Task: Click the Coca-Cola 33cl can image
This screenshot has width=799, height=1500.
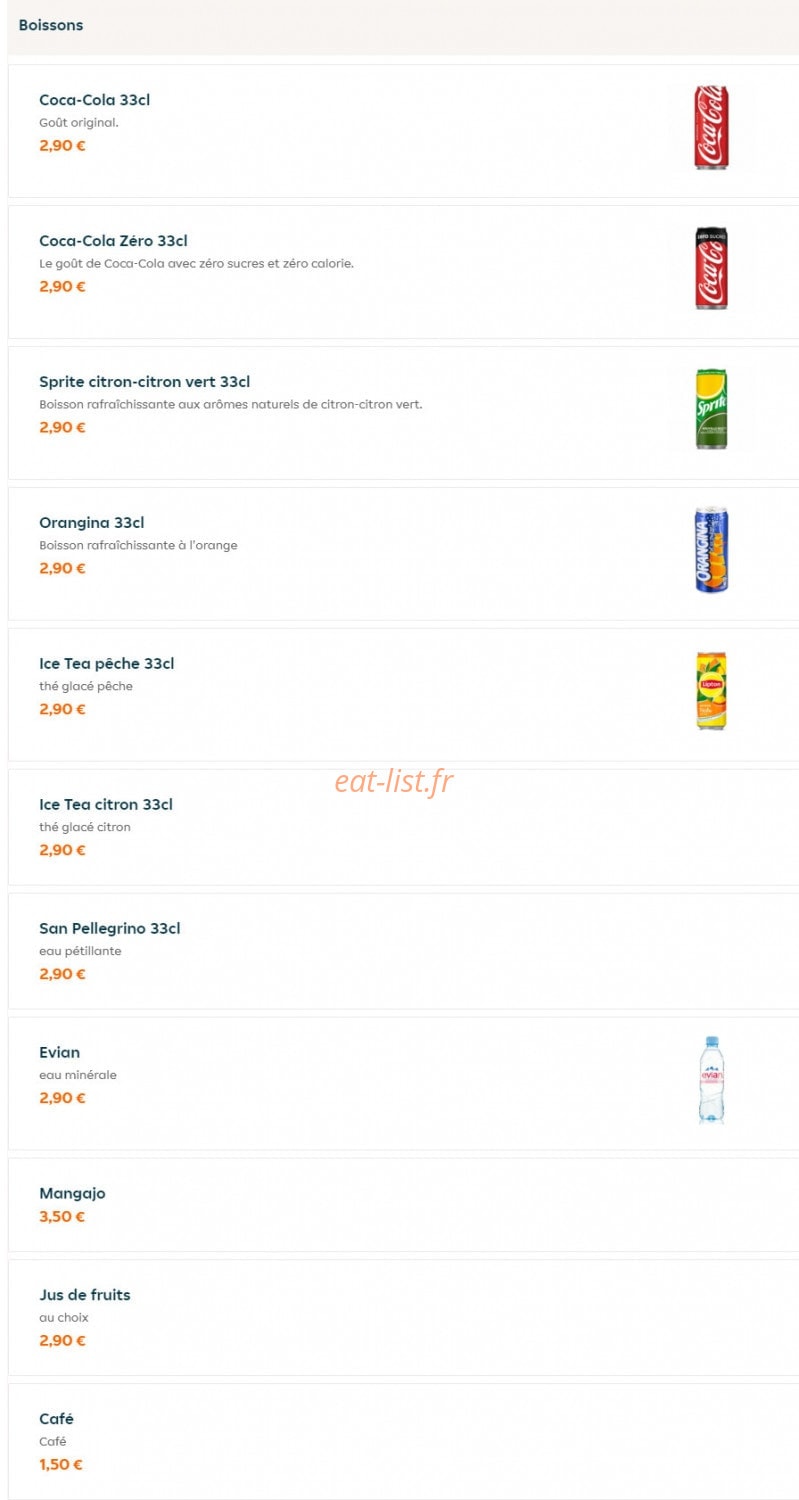Action: click(711, 127)
